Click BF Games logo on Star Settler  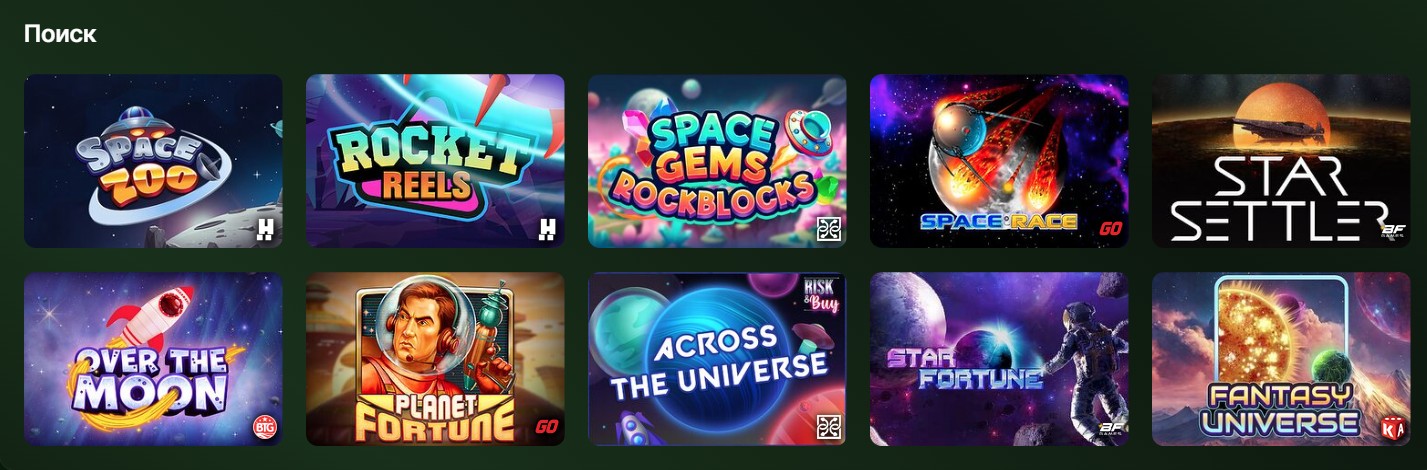pyautogui.click(x=1392, y=231)
